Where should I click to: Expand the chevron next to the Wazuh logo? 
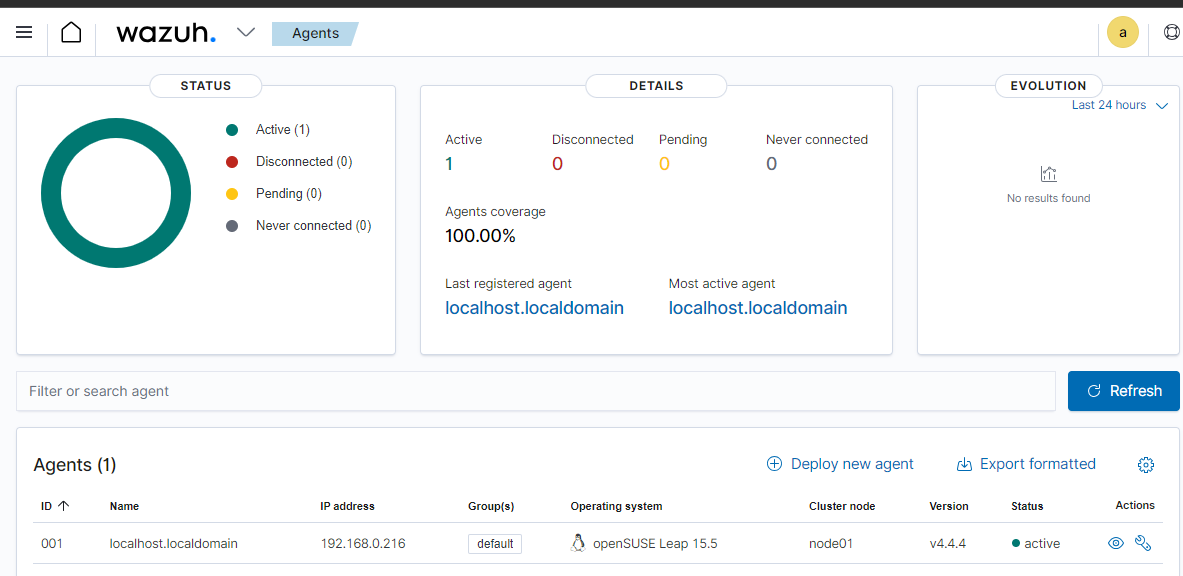coord(246,32)
